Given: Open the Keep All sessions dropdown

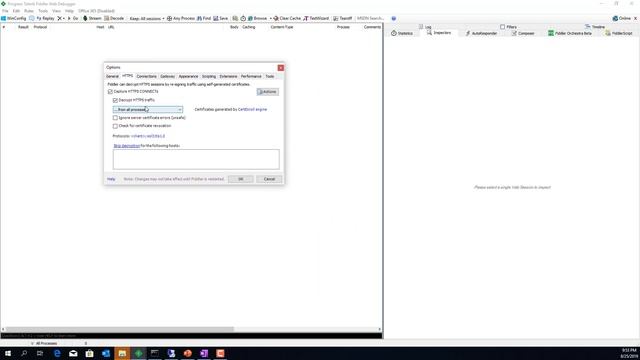Looking at the screenshot, I should (147, 18).
